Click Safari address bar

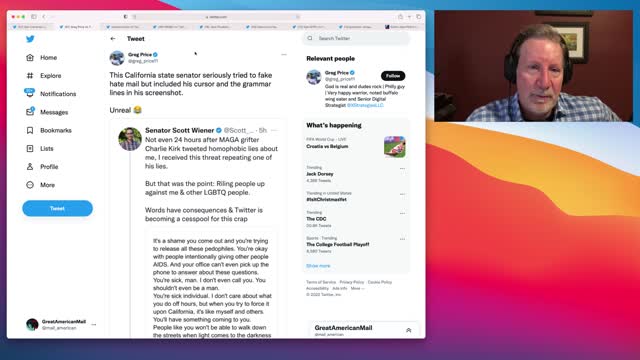pos(216,17)
